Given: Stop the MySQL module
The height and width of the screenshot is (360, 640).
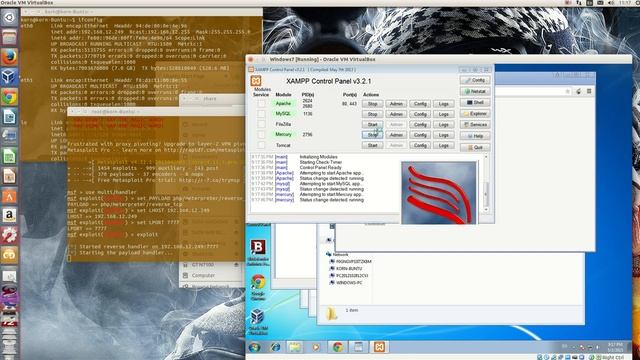Looking at the screenshot, I should coord(372,114).
